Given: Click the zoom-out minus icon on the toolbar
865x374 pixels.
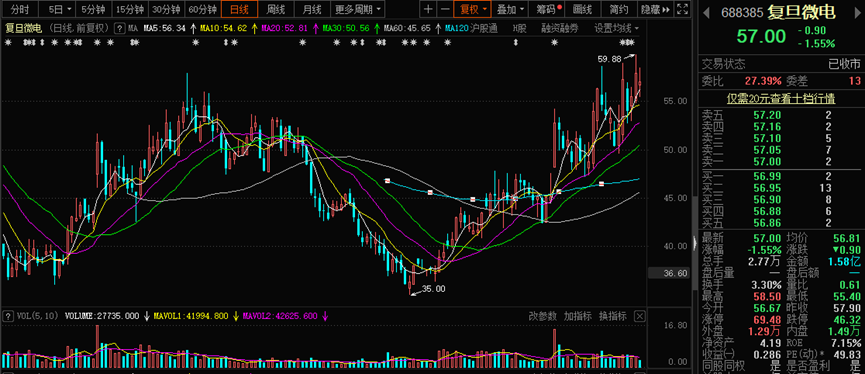Looking at the screenshot, I should 445,9.
